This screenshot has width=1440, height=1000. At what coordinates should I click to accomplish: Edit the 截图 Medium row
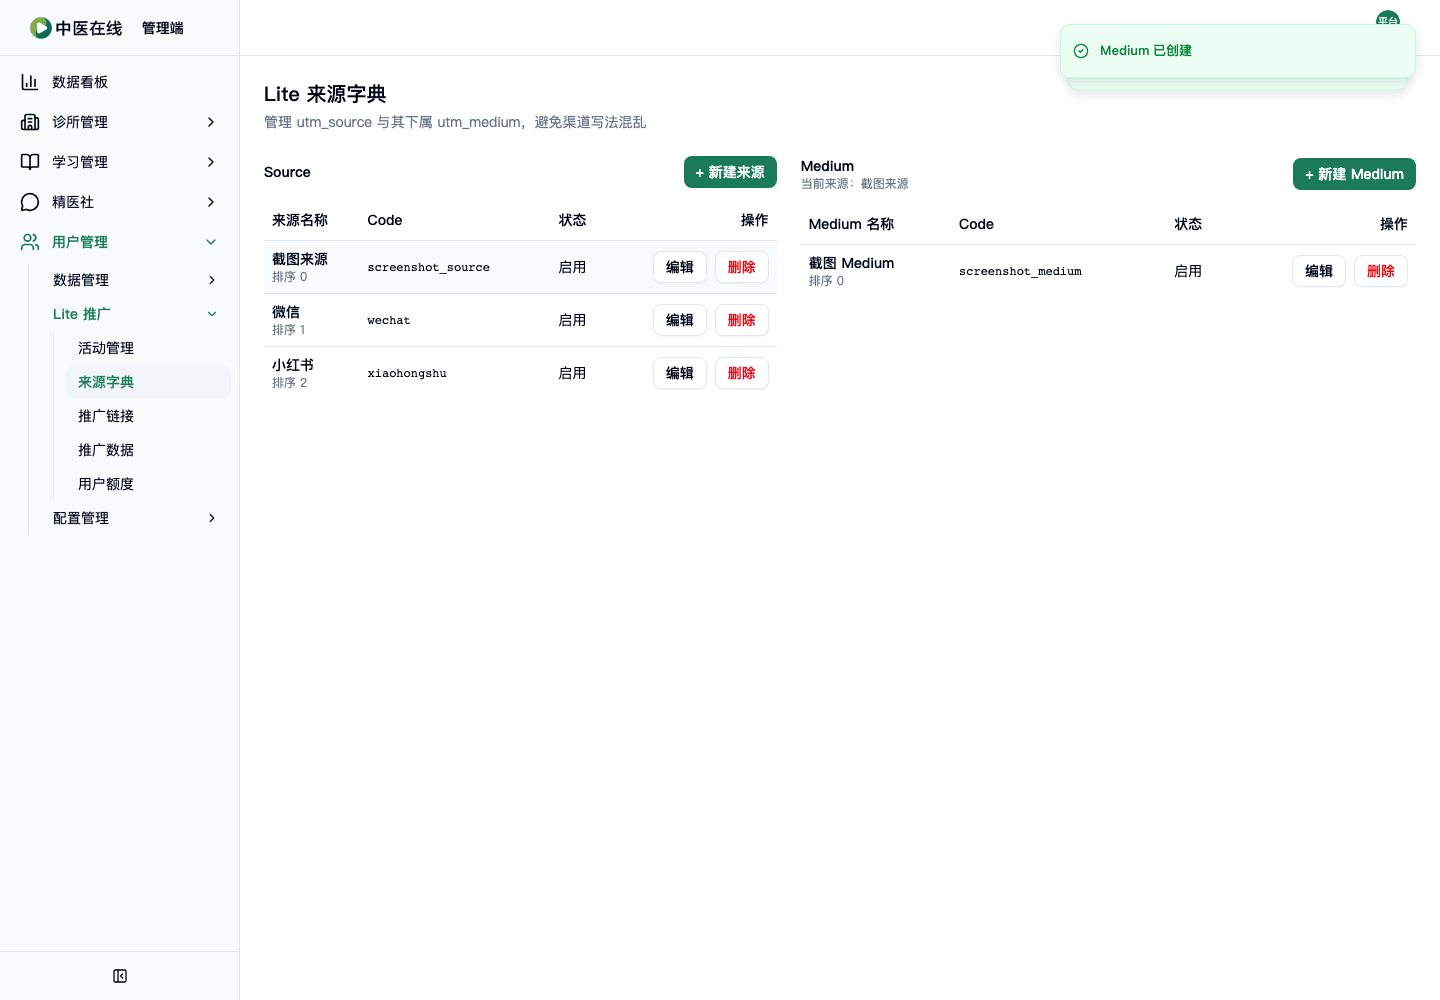click(1319, 271)
